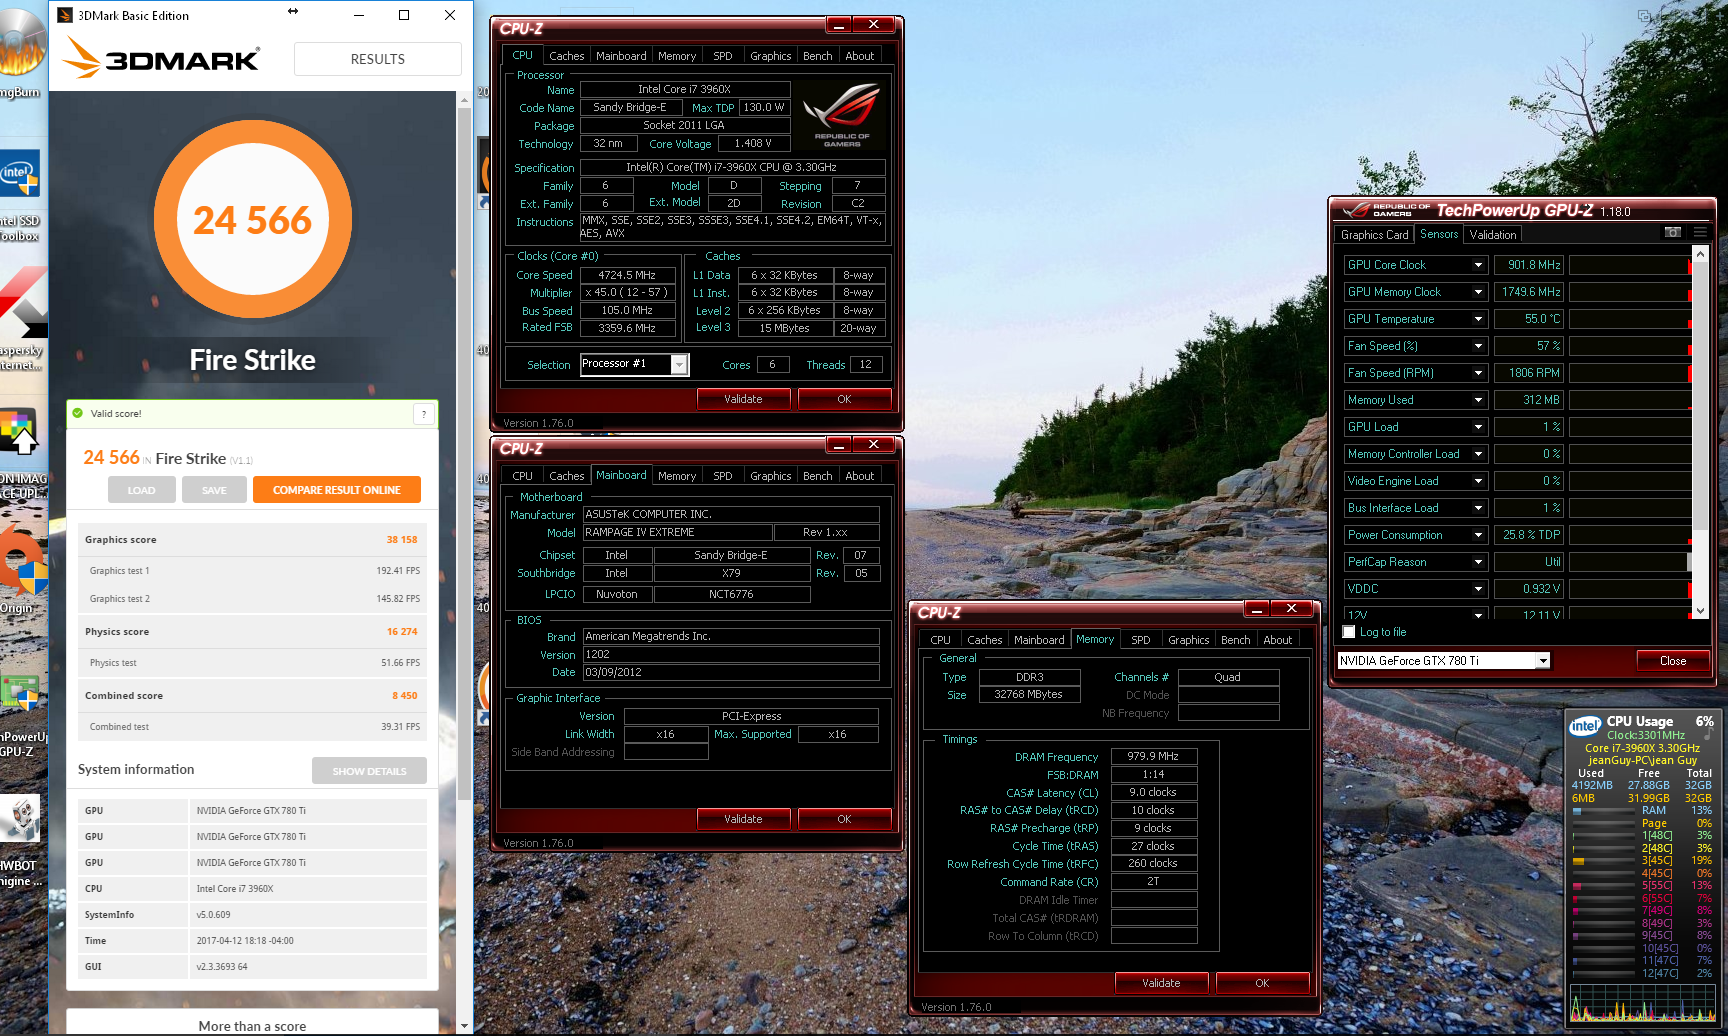This screenshot has height=1036, width=1728.
Task: Click the SAVE button in 3DMark
Action: [x=214, y=490]
